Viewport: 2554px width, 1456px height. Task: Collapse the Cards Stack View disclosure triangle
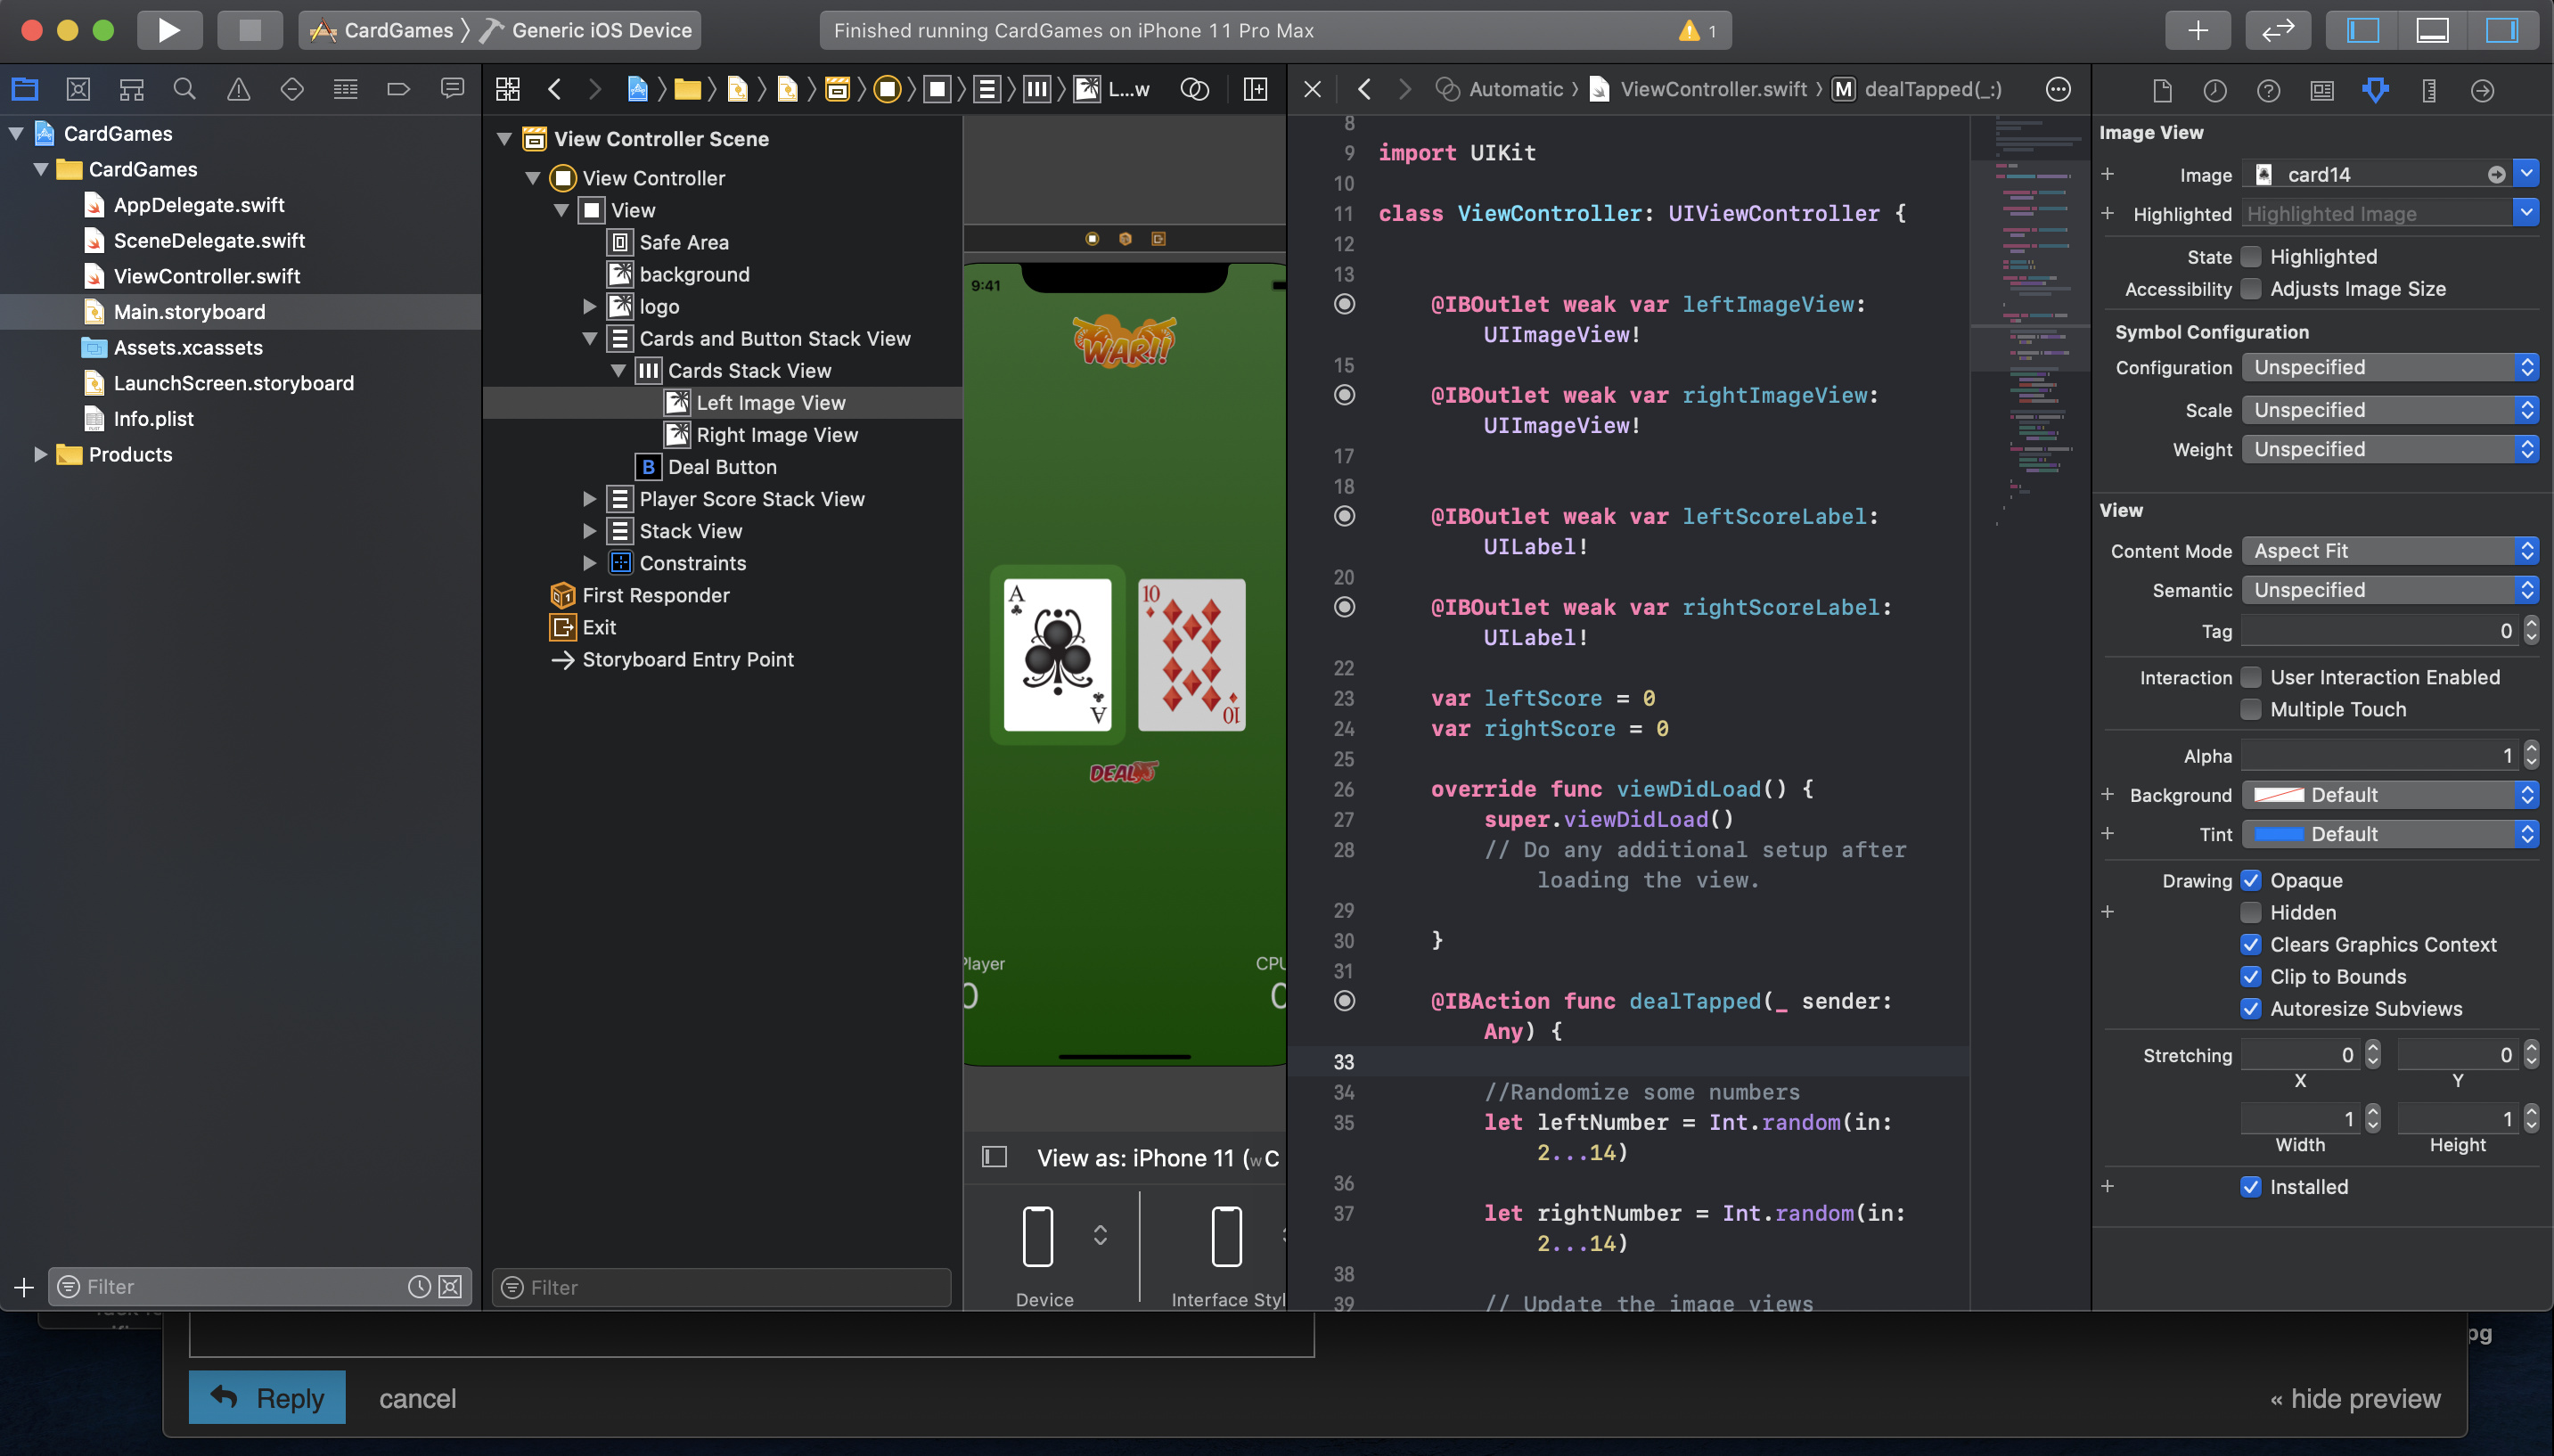click(x=619, y=371)
